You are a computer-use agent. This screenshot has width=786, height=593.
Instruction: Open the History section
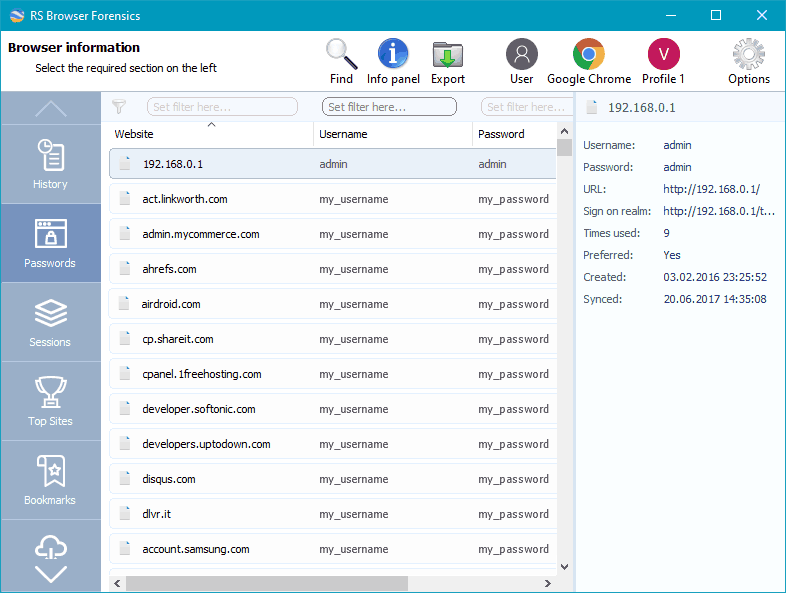click(x=50, y=164)
